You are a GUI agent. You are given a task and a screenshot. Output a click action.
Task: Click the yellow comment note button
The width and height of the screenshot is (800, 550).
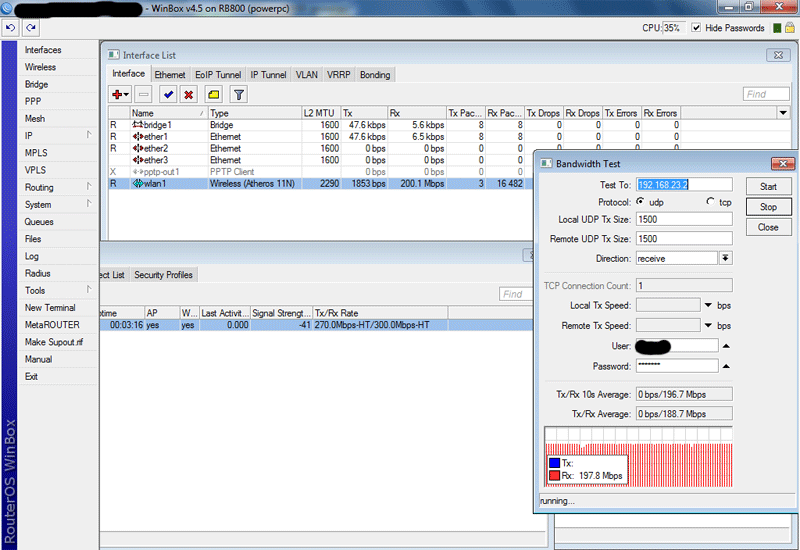pos(213,94)
